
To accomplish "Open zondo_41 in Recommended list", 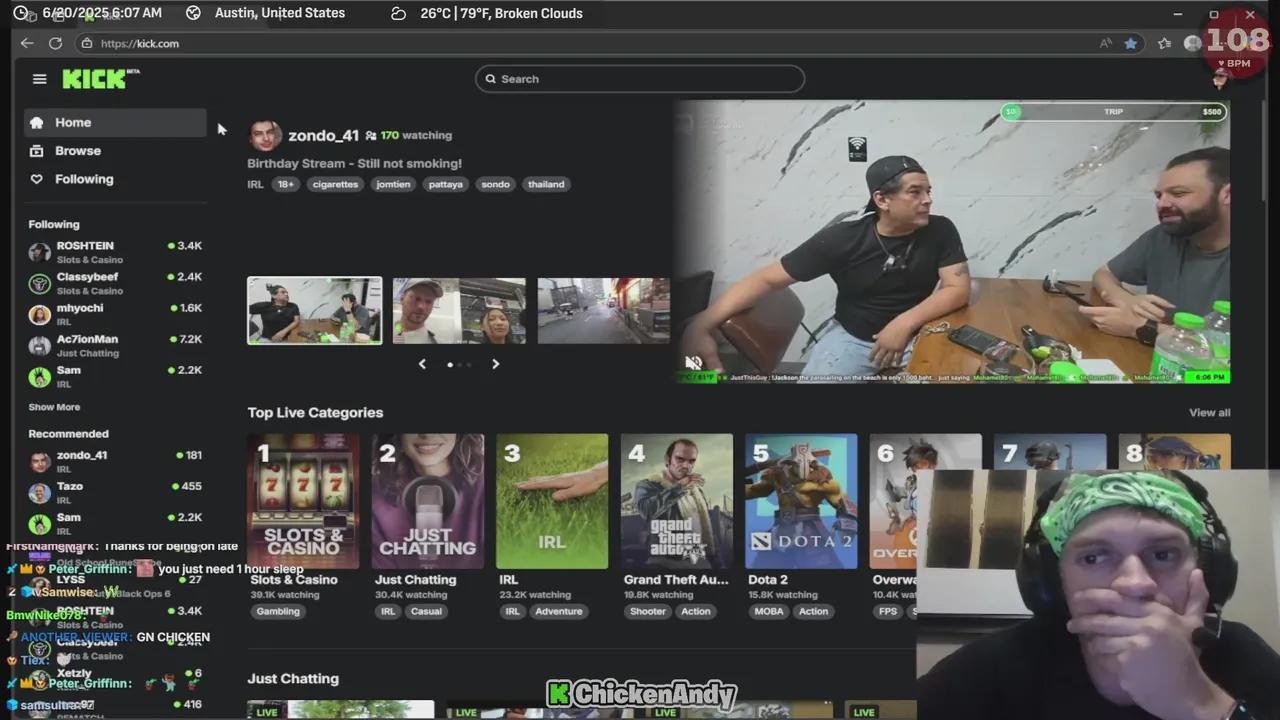I will (115, 461).
